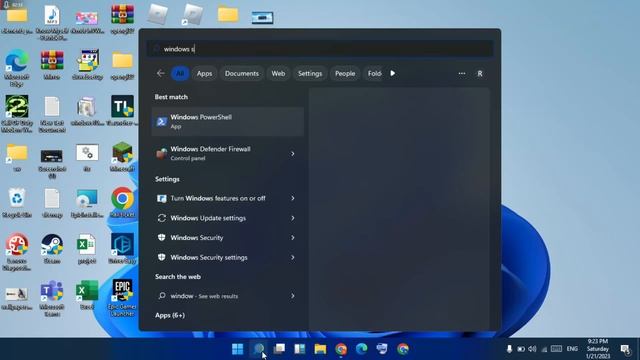Select the Google Chrome desktop shortcut
This screenshot has height=360, width=640.
pyautogui.click(x=122, y=202)
